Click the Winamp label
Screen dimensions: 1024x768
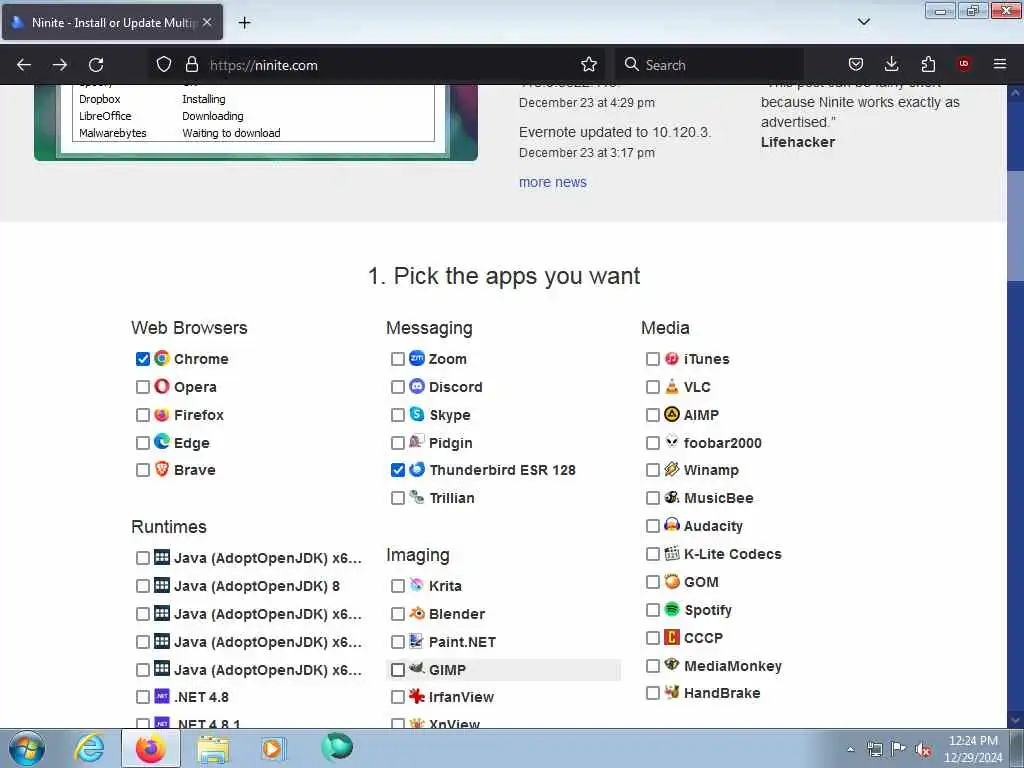[711, 470]
